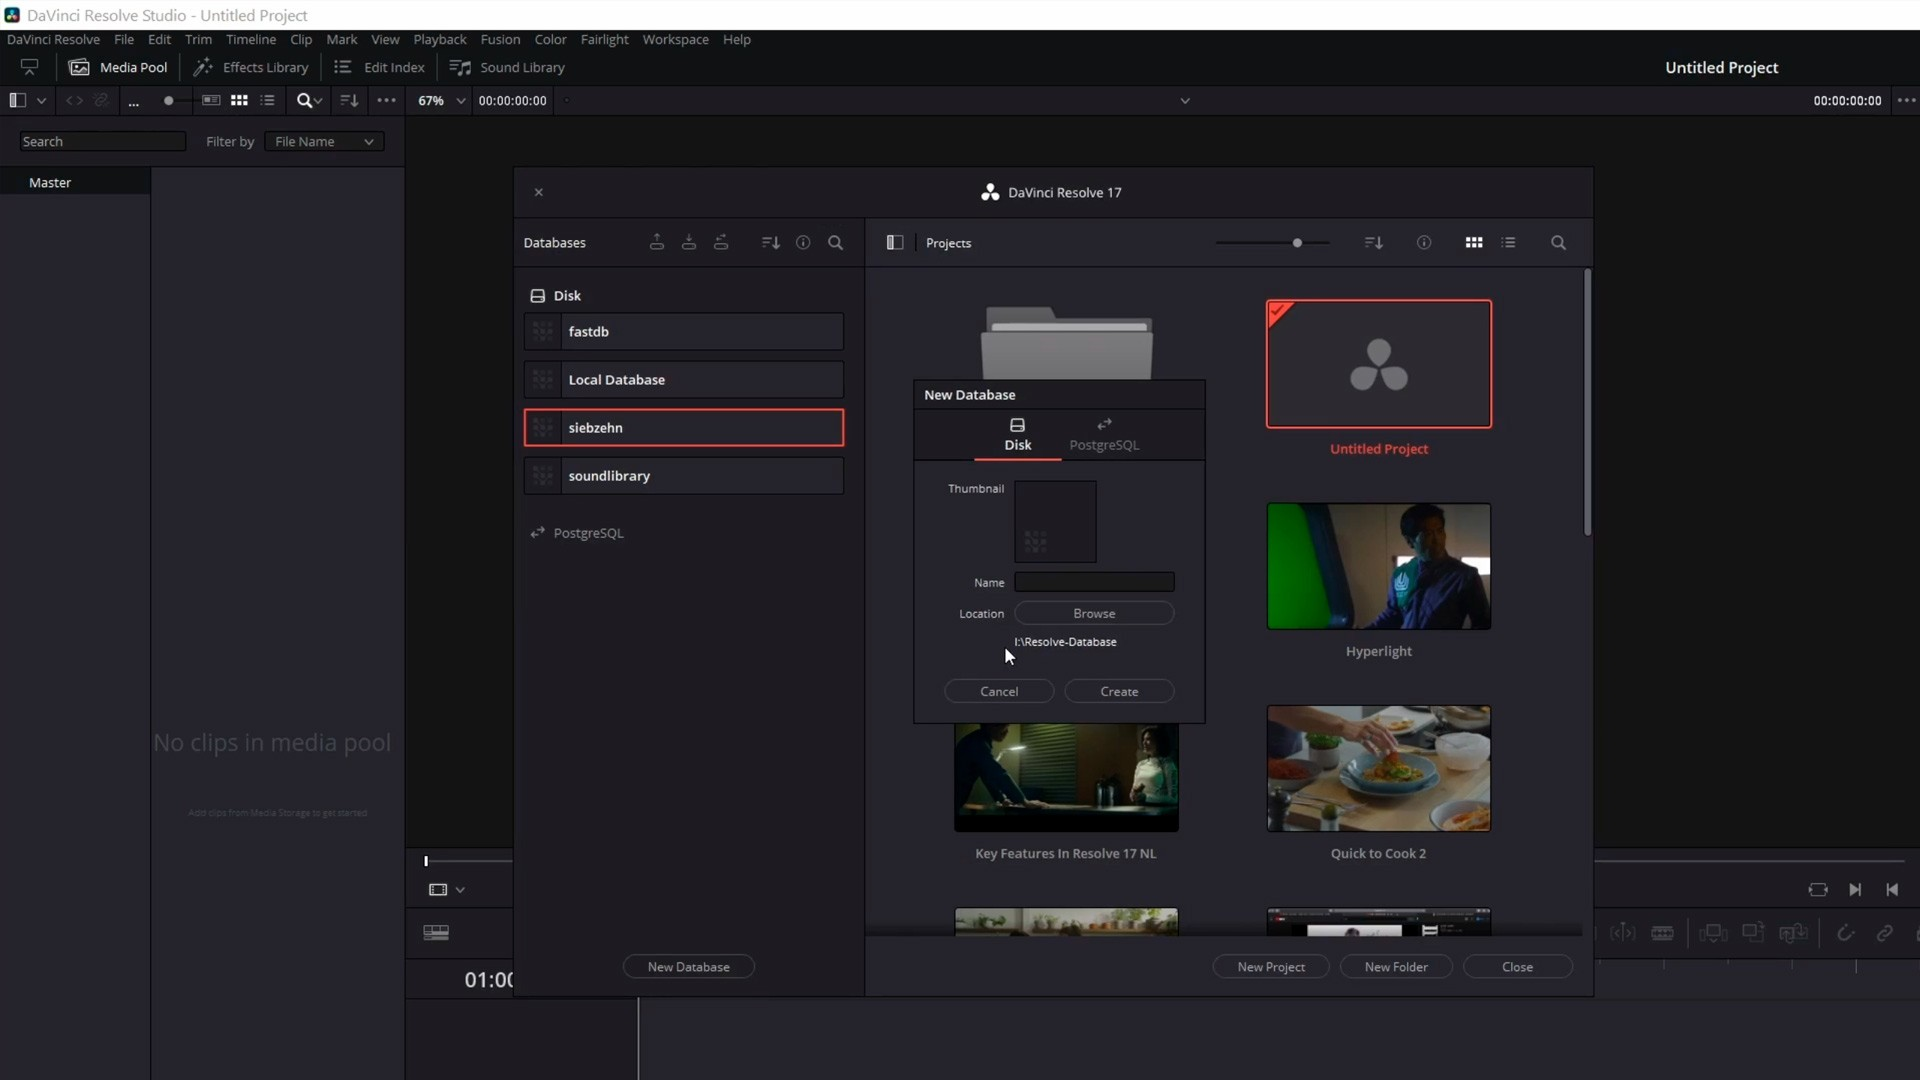Open the database sort order icon

click(770, 242)
